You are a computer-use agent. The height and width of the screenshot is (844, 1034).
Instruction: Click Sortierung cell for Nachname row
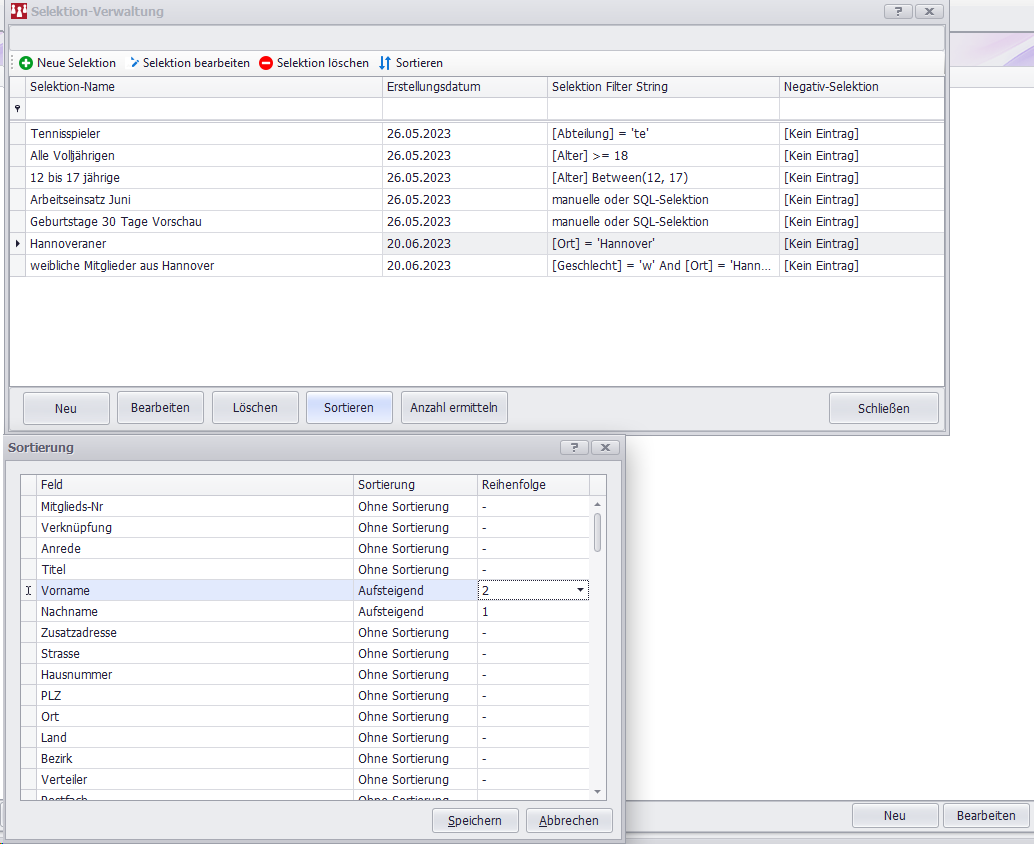point(415,612)
